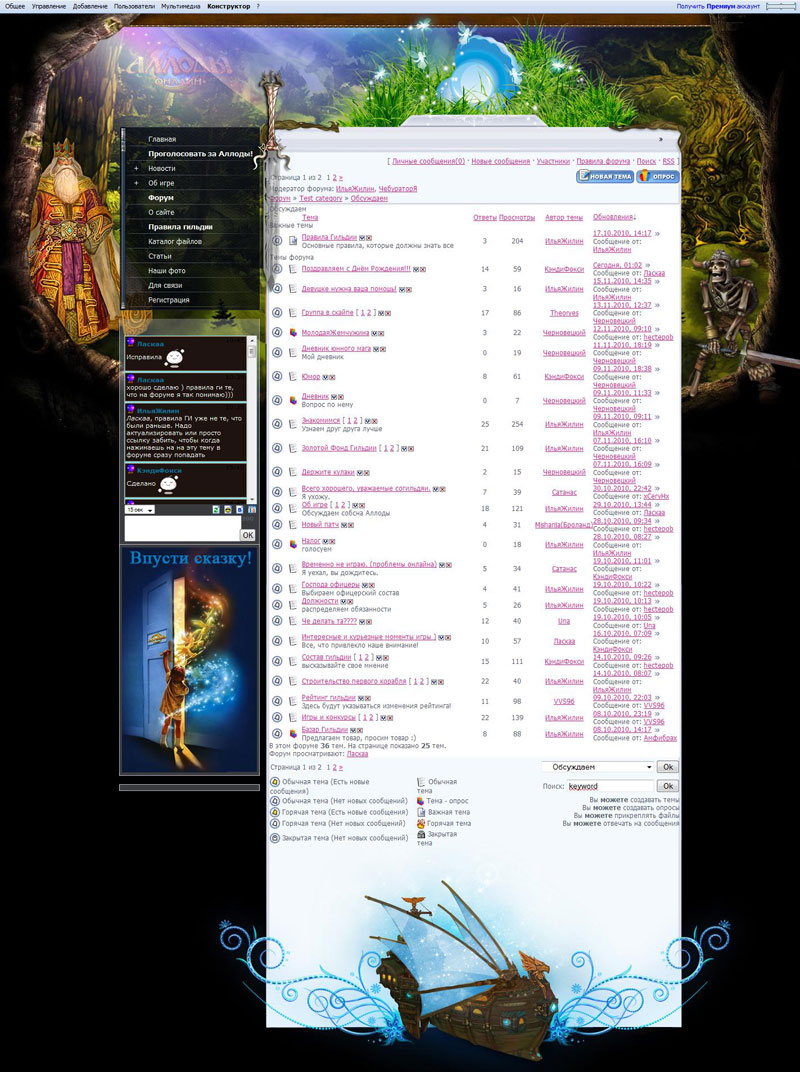Screen dimensions: 800x1072
Task: Open Получить Премиум аккаунт link
Action: (718, 6)
